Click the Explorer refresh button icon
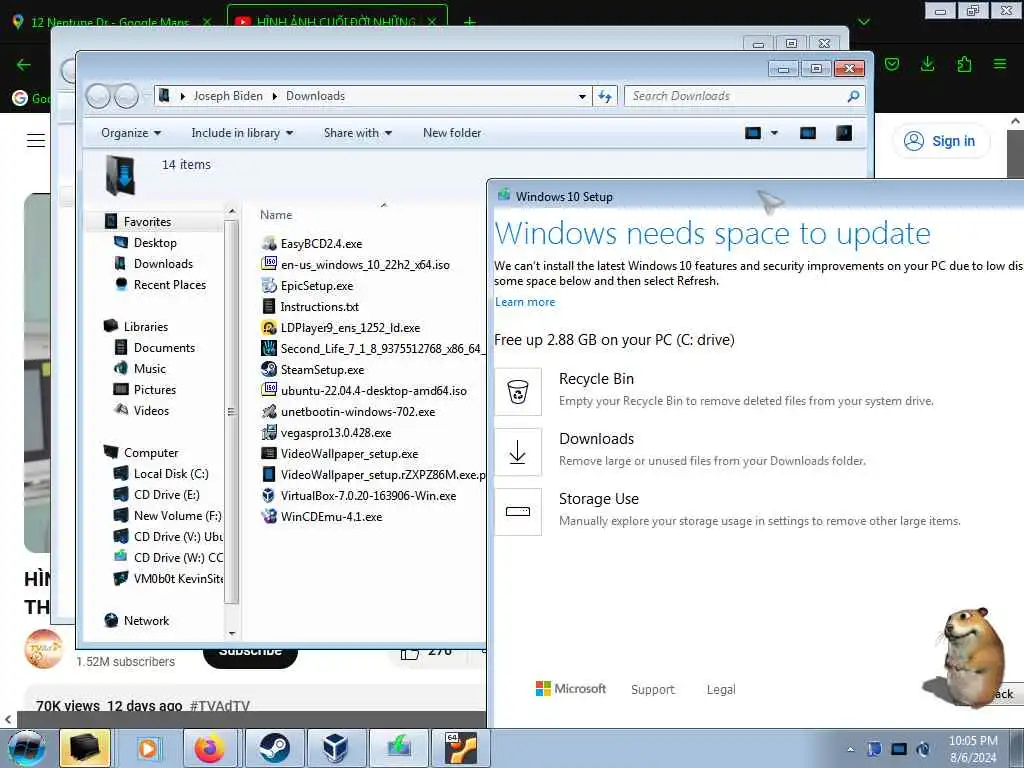 point(605,96)
